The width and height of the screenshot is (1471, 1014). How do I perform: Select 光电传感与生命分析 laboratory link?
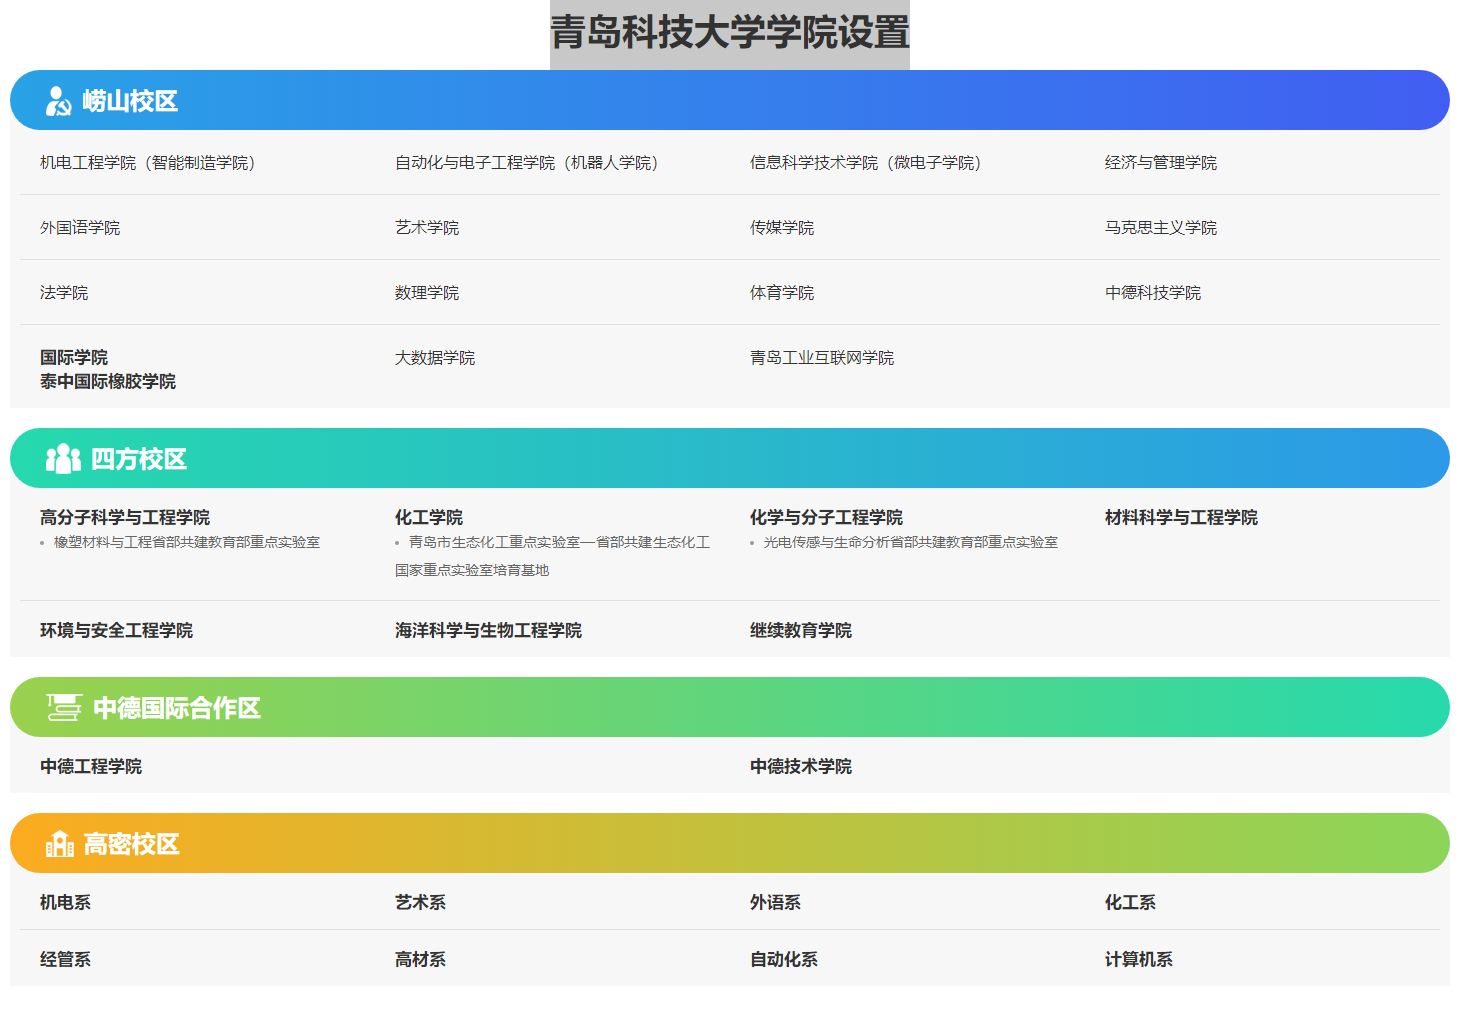tap(910, 543)
